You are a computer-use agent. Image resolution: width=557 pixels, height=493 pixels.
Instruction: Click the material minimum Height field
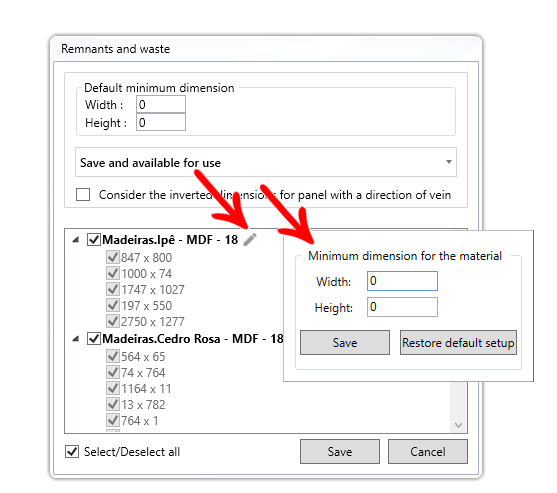(x=402, y=307)
